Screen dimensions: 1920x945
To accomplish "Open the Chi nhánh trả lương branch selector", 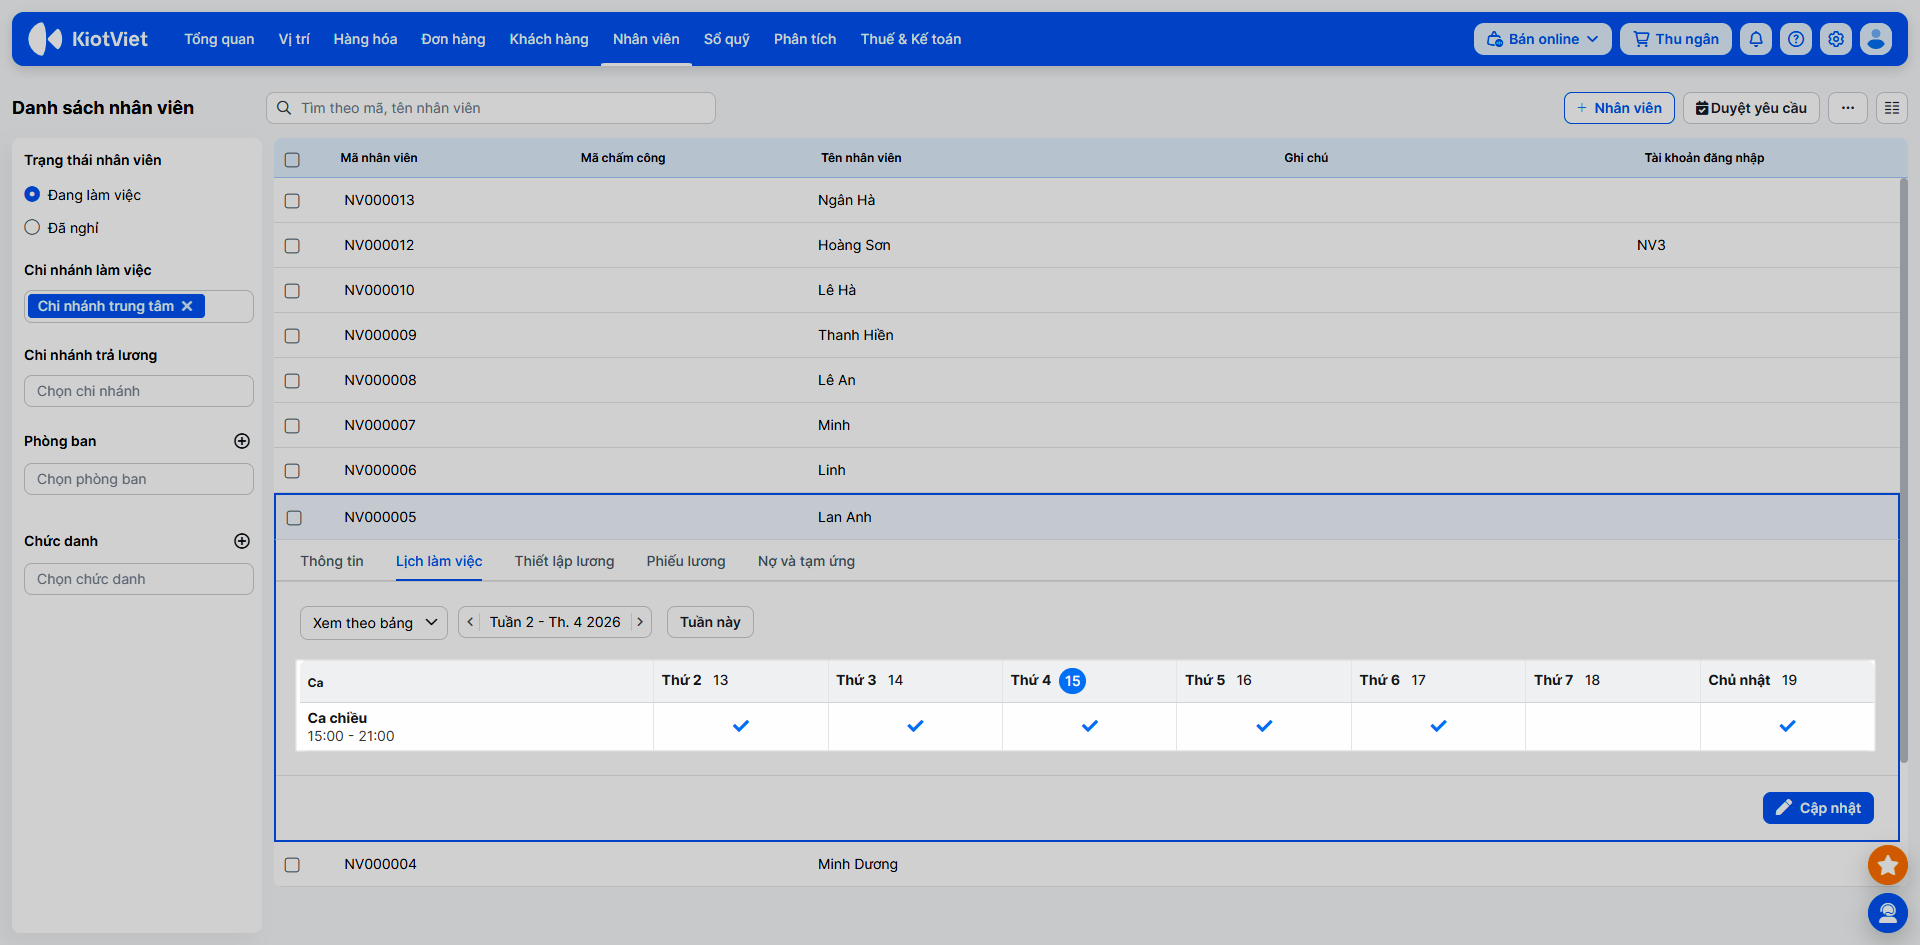I will [x=139, y=391].
